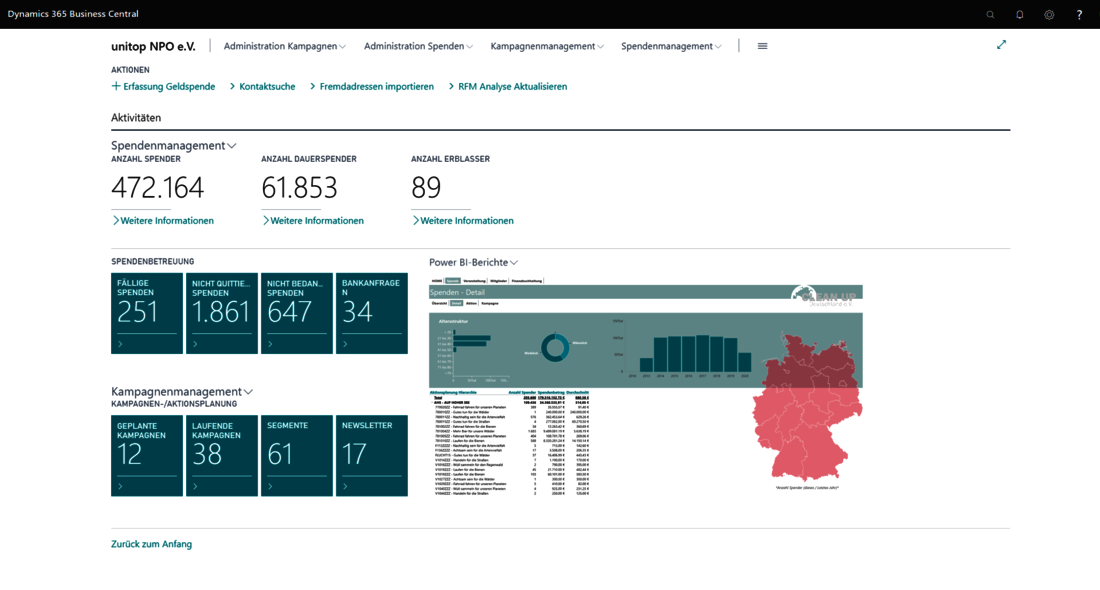
Task: Click the arrow under the Segmente tile
Action: pyautogui.click(x=271, y=486)
